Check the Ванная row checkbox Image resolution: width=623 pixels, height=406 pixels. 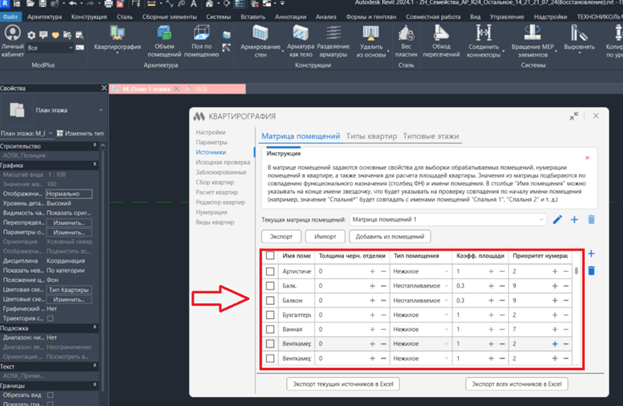(270, 329)
